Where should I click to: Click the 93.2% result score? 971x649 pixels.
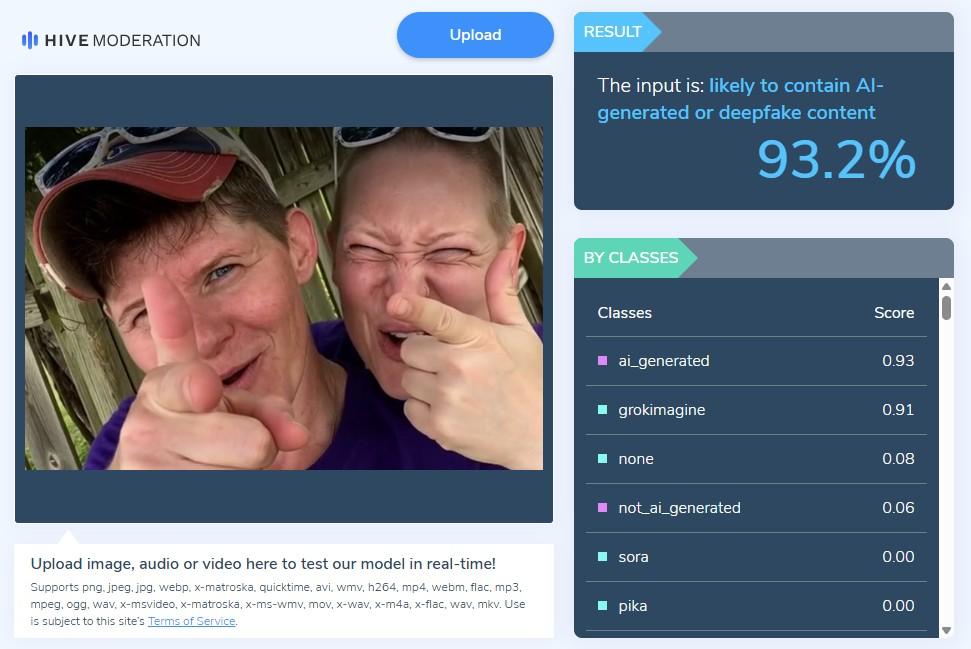click(836, 160)
